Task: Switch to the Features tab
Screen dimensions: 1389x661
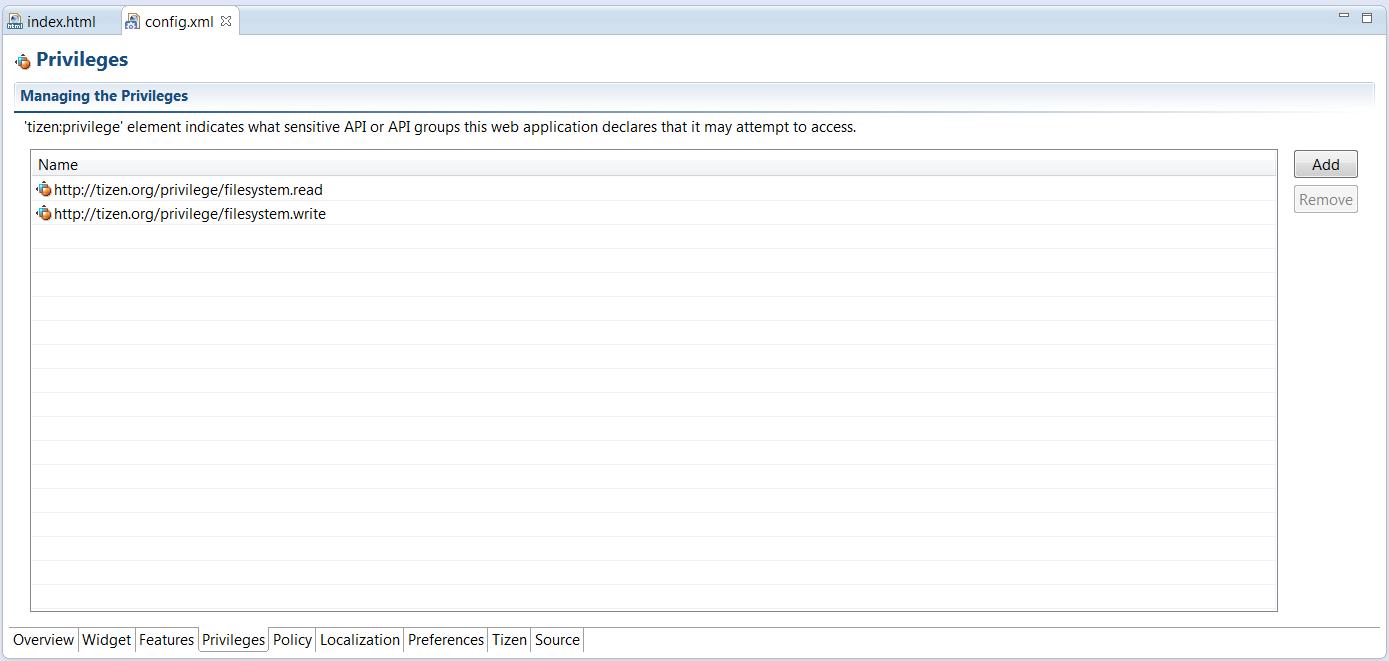Action: click(166, 640)
